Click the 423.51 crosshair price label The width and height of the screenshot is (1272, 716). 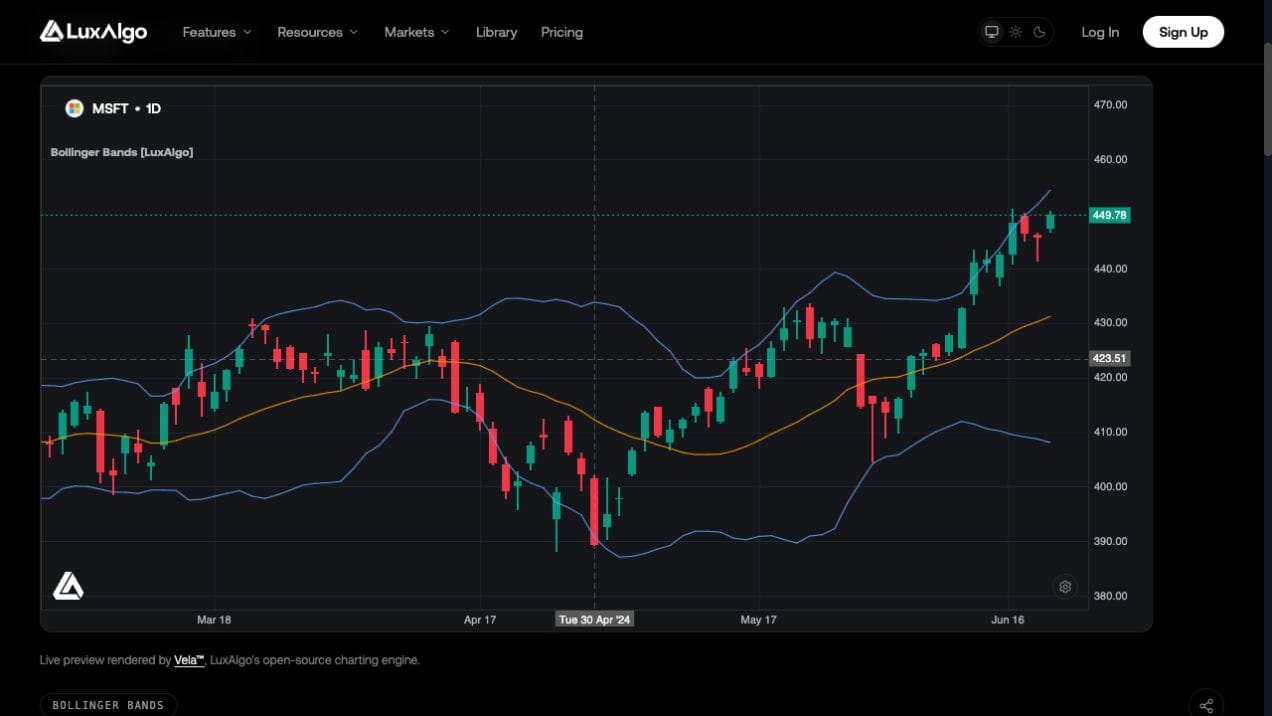point(1110,358)
